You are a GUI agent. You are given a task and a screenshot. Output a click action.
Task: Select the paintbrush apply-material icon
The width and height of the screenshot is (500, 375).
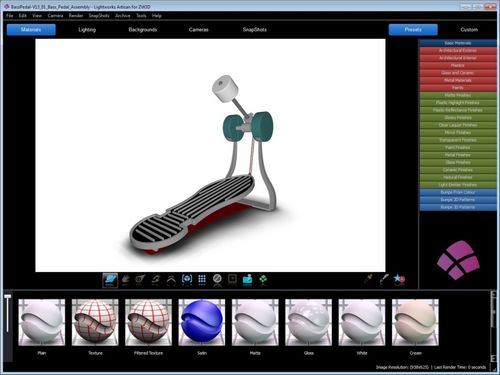pos(384,279)
